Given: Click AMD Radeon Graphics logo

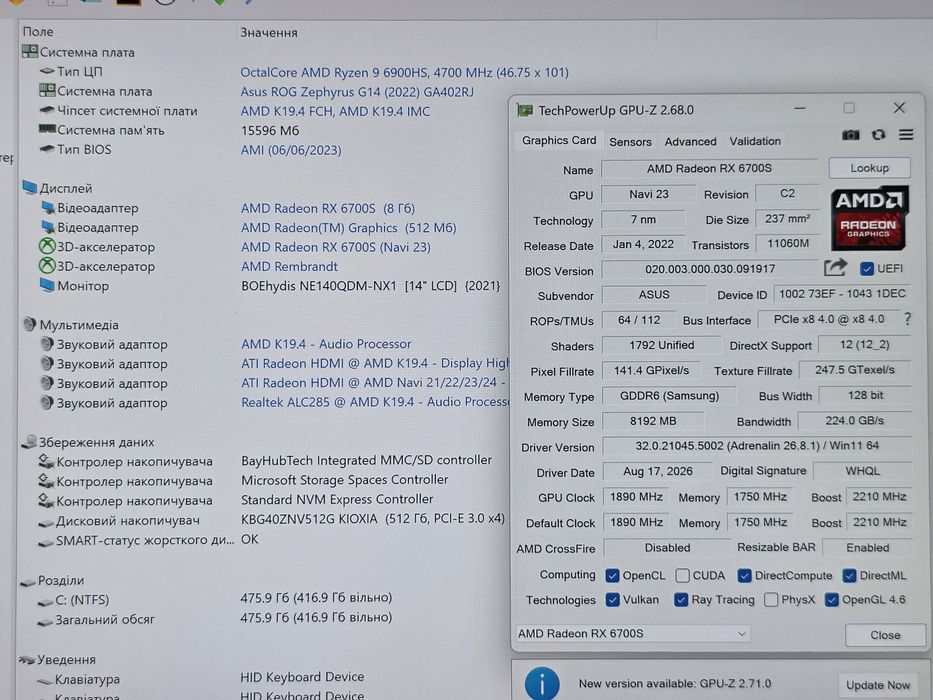Looking at the screenshot, I should (869, 217).
